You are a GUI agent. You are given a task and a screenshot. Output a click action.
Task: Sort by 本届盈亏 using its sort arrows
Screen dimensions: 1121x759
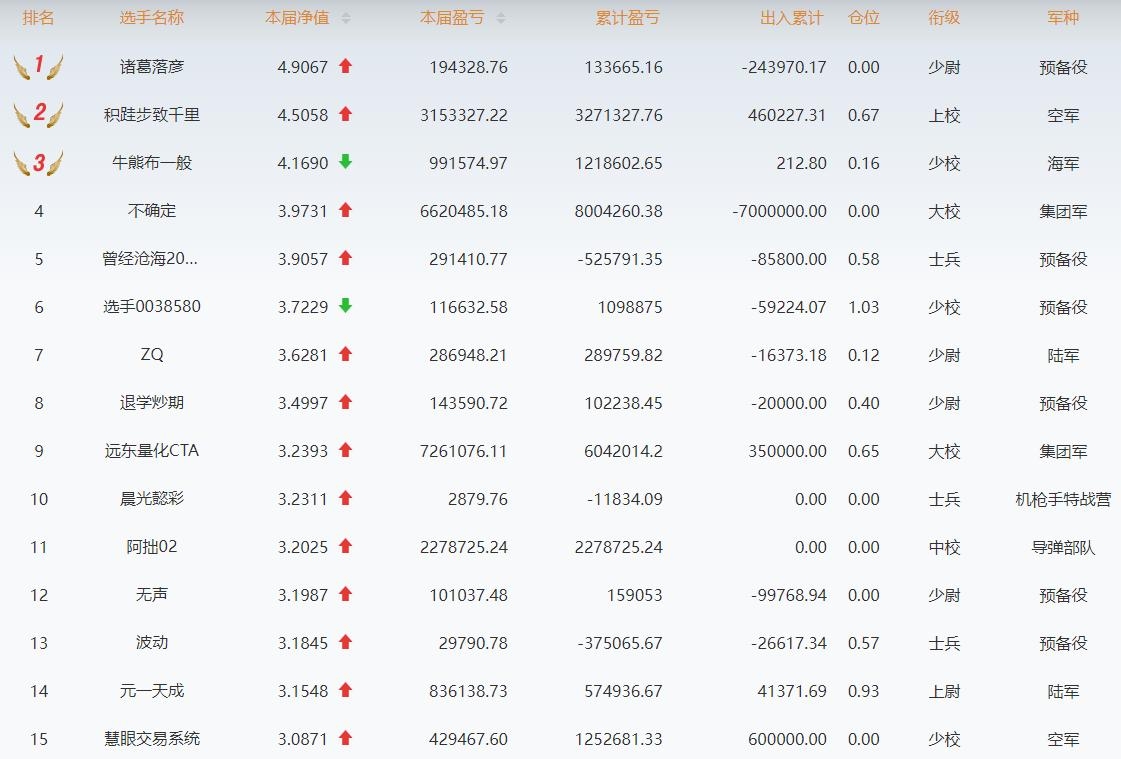(501, 18)
